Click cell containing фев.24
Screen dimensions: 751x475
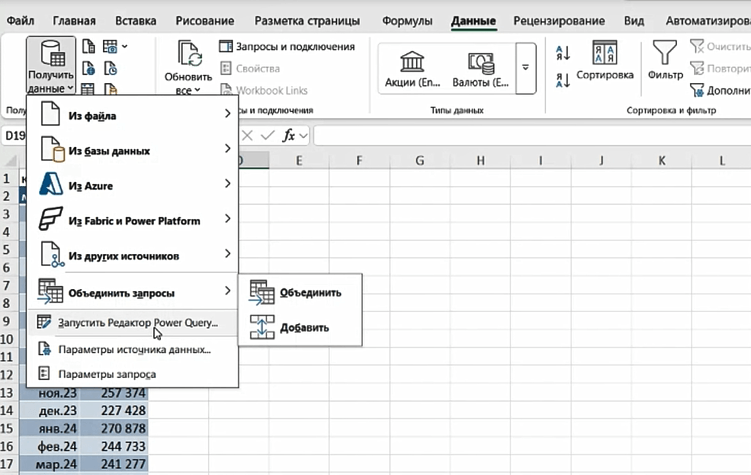(50, 446)
